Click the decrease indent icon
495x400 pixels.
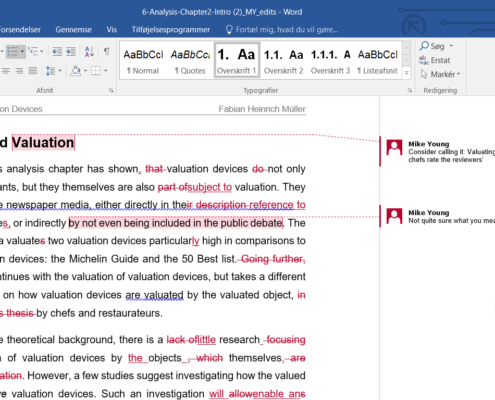(x=57, y=52)
